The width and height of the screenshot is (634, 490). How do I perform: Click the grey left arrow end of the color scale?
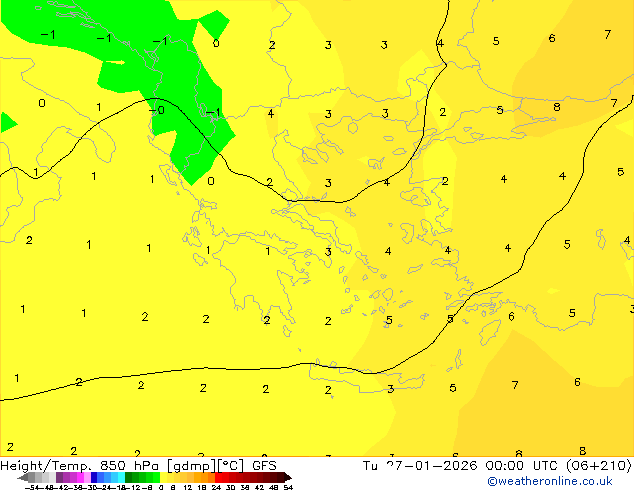(x=23, y=477)
